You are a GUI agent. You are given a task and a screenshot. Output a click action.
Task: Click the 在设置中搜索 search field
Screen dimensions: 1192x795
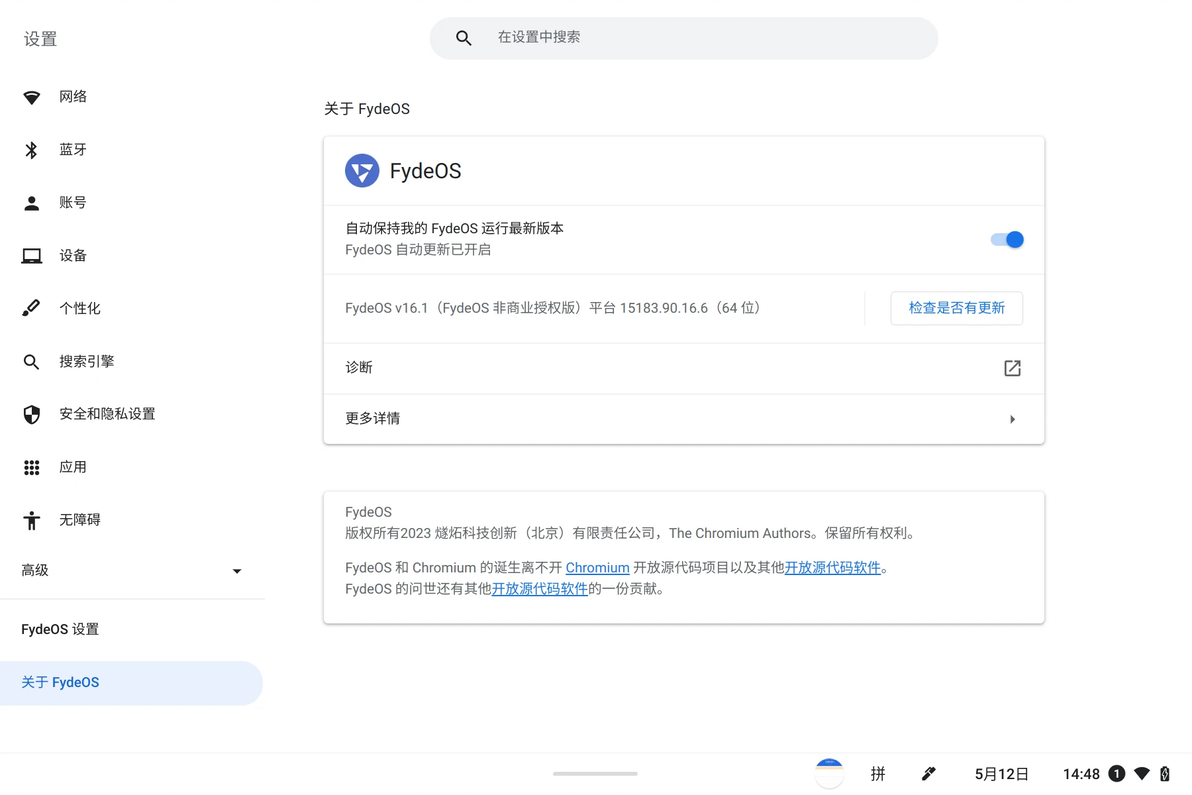tap(683, 38)
